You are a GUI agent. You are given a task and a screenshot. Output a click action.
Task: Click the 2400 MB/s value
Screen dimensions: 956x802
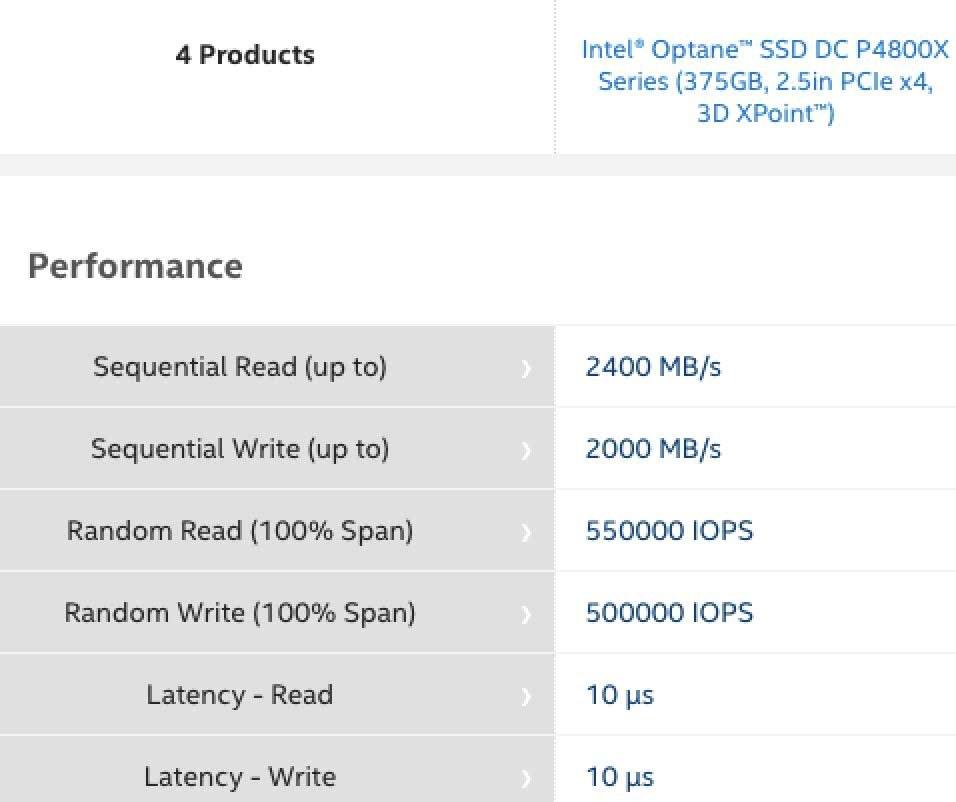click(x=653, y=367)
